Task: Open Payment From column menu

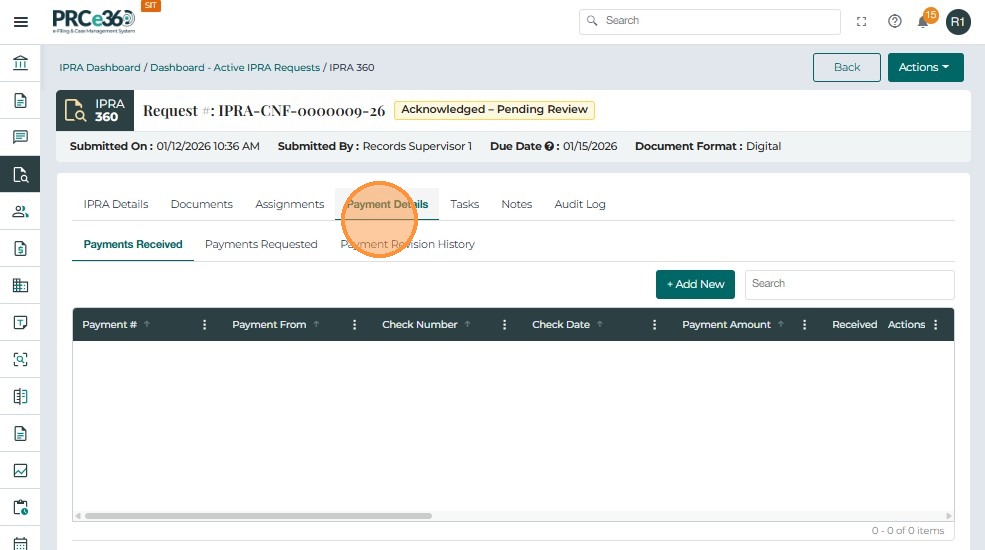Action: [x=354, y=325]
